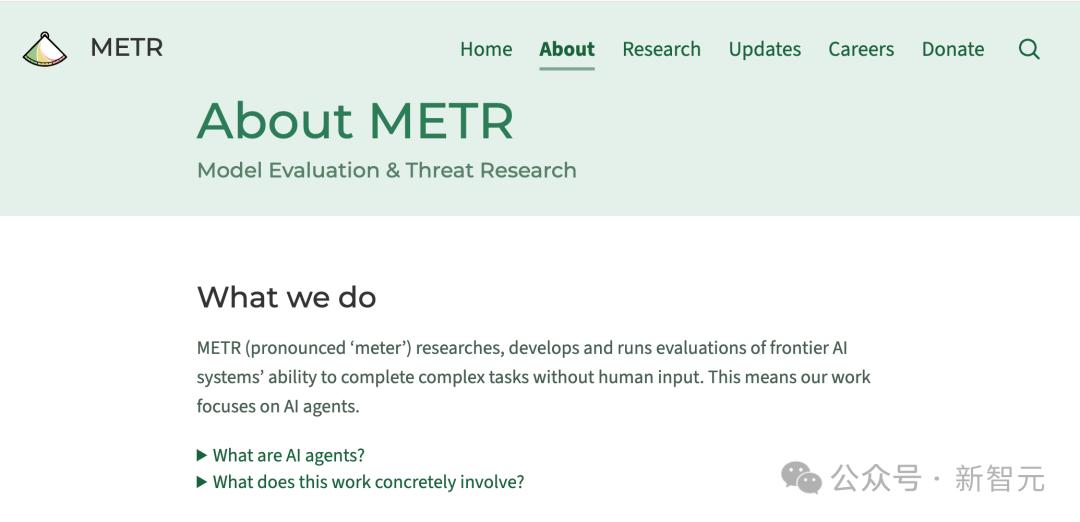Viewport: 1080px width, 522px height.
Task: Toggle the 'What are AI agents?' text
Action: click(x=289, y=455)
